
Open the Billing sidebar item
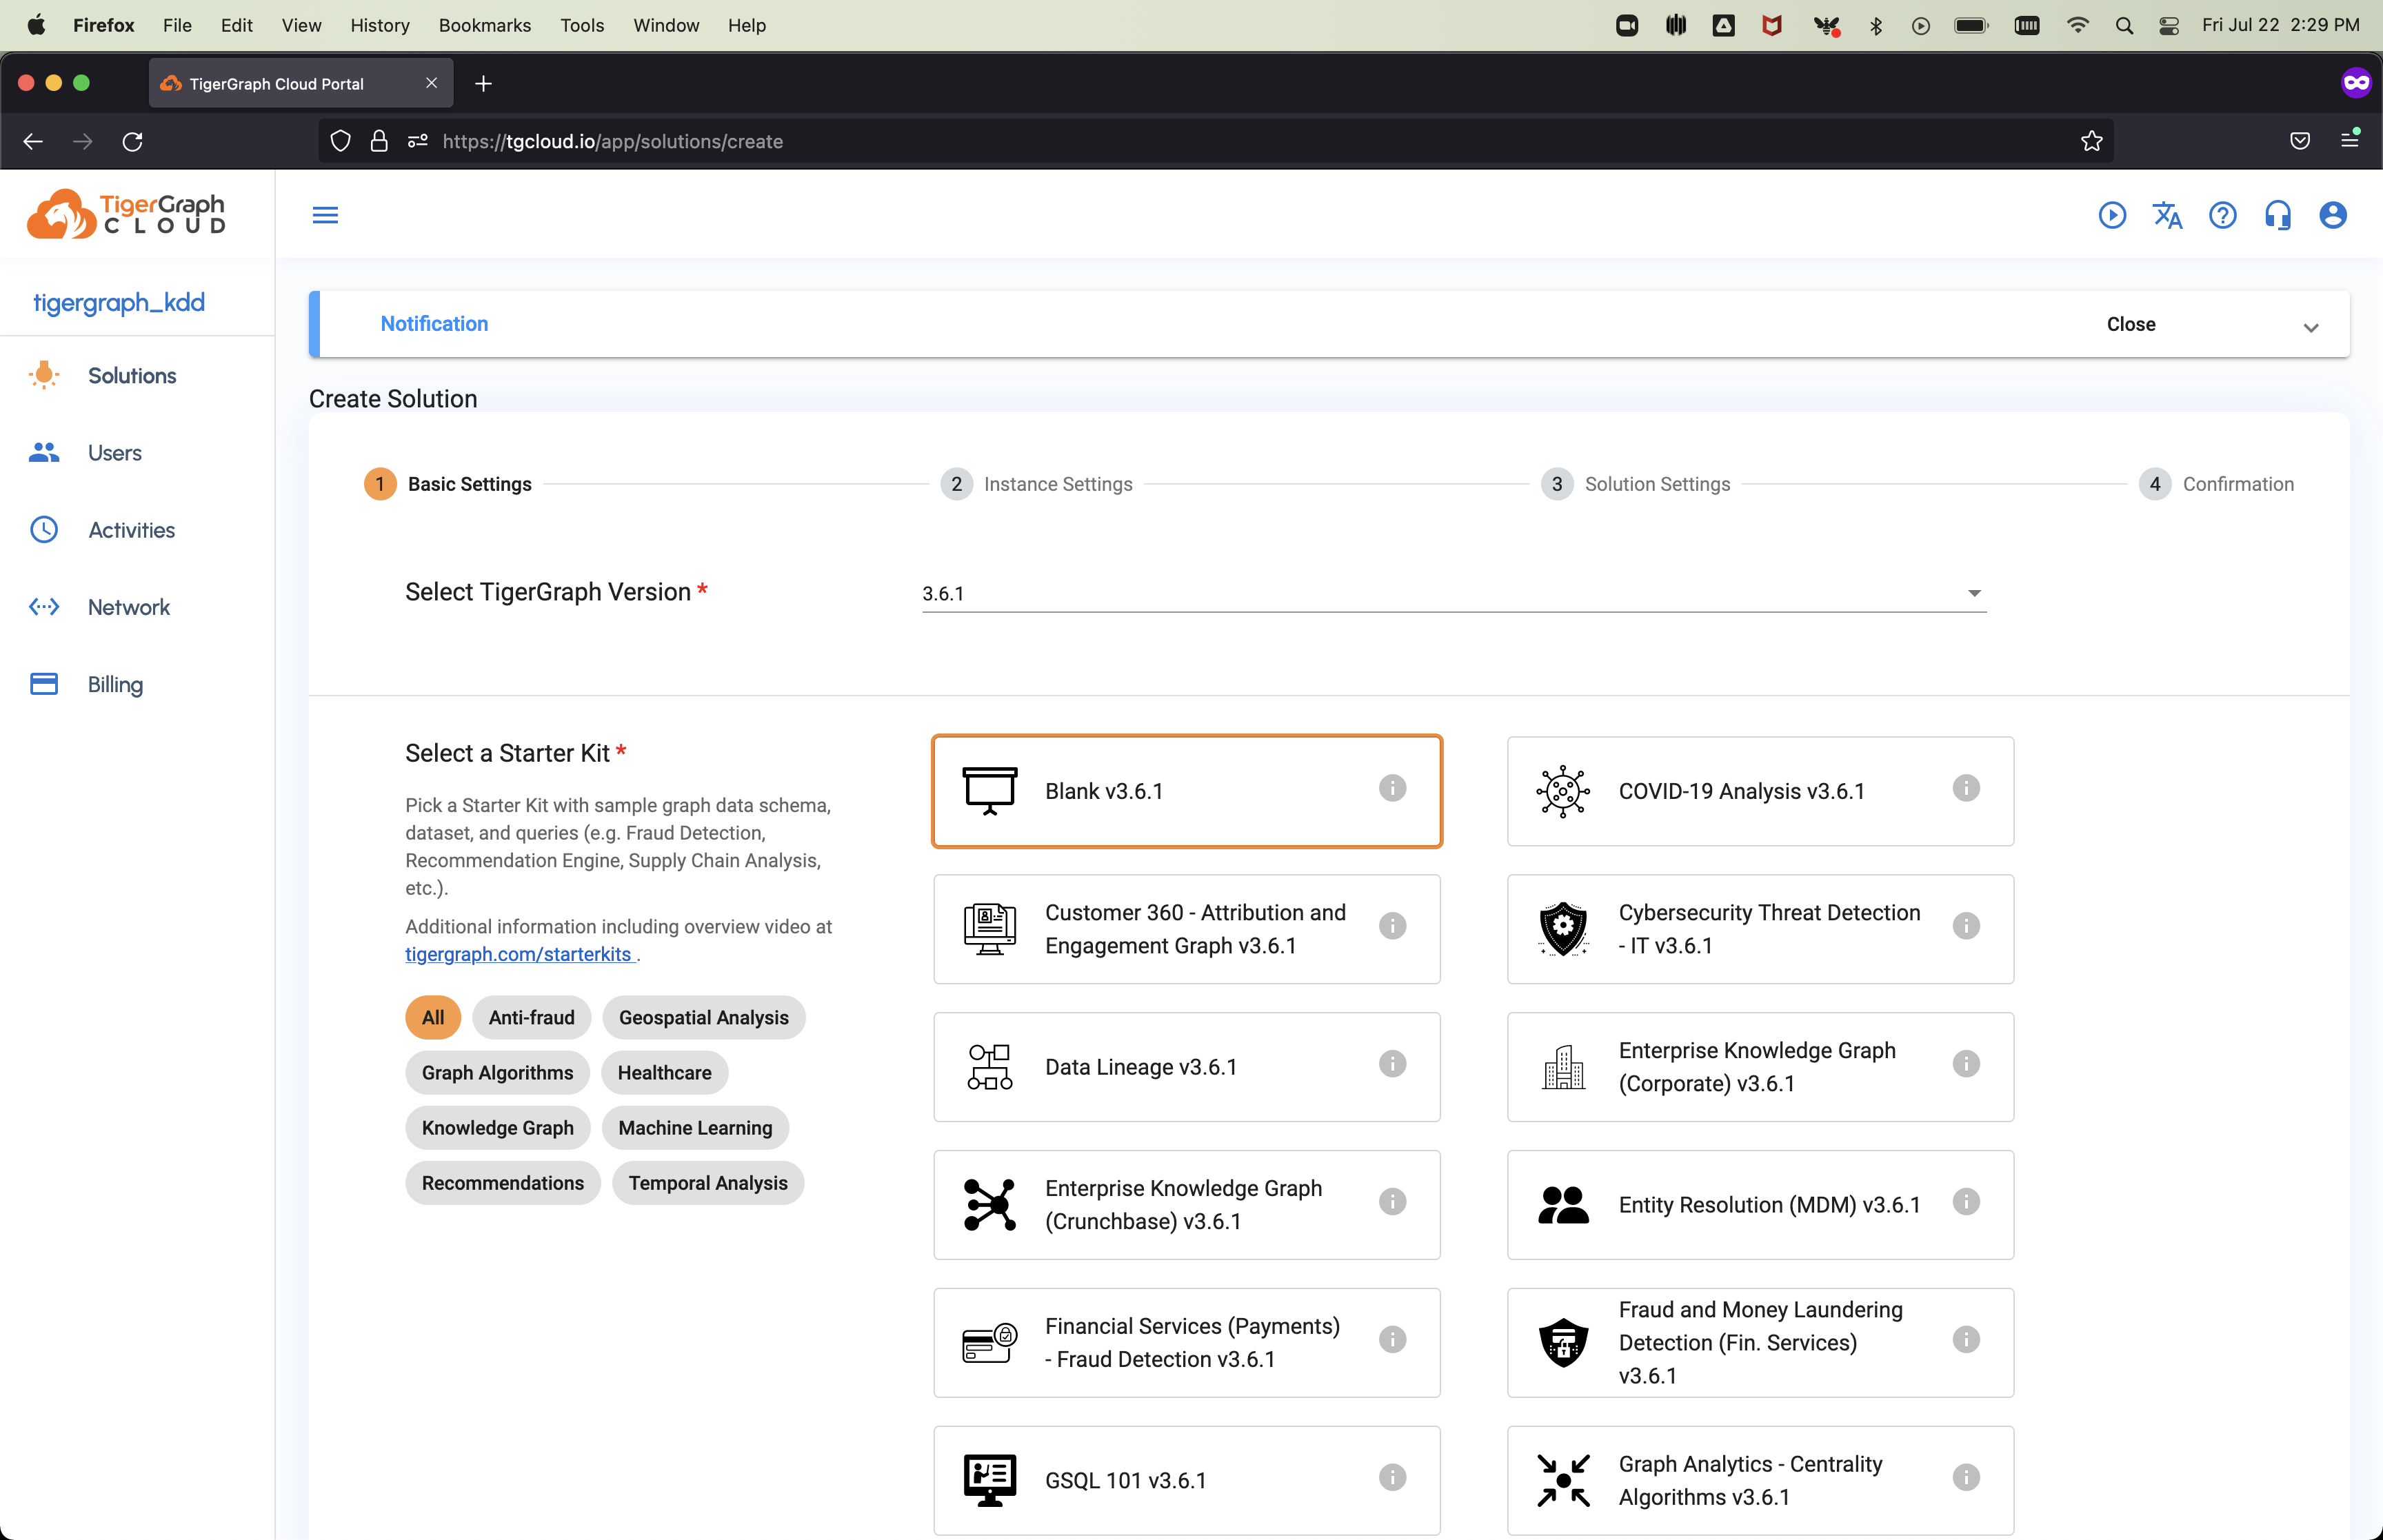point(115,684)
